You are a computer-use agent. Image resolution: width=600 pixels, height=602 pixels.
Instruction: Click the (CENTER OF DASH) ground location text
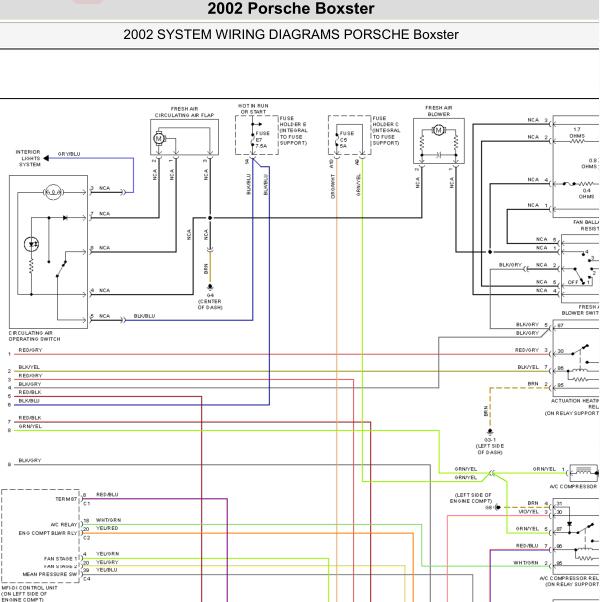click(x=210, y=304)
